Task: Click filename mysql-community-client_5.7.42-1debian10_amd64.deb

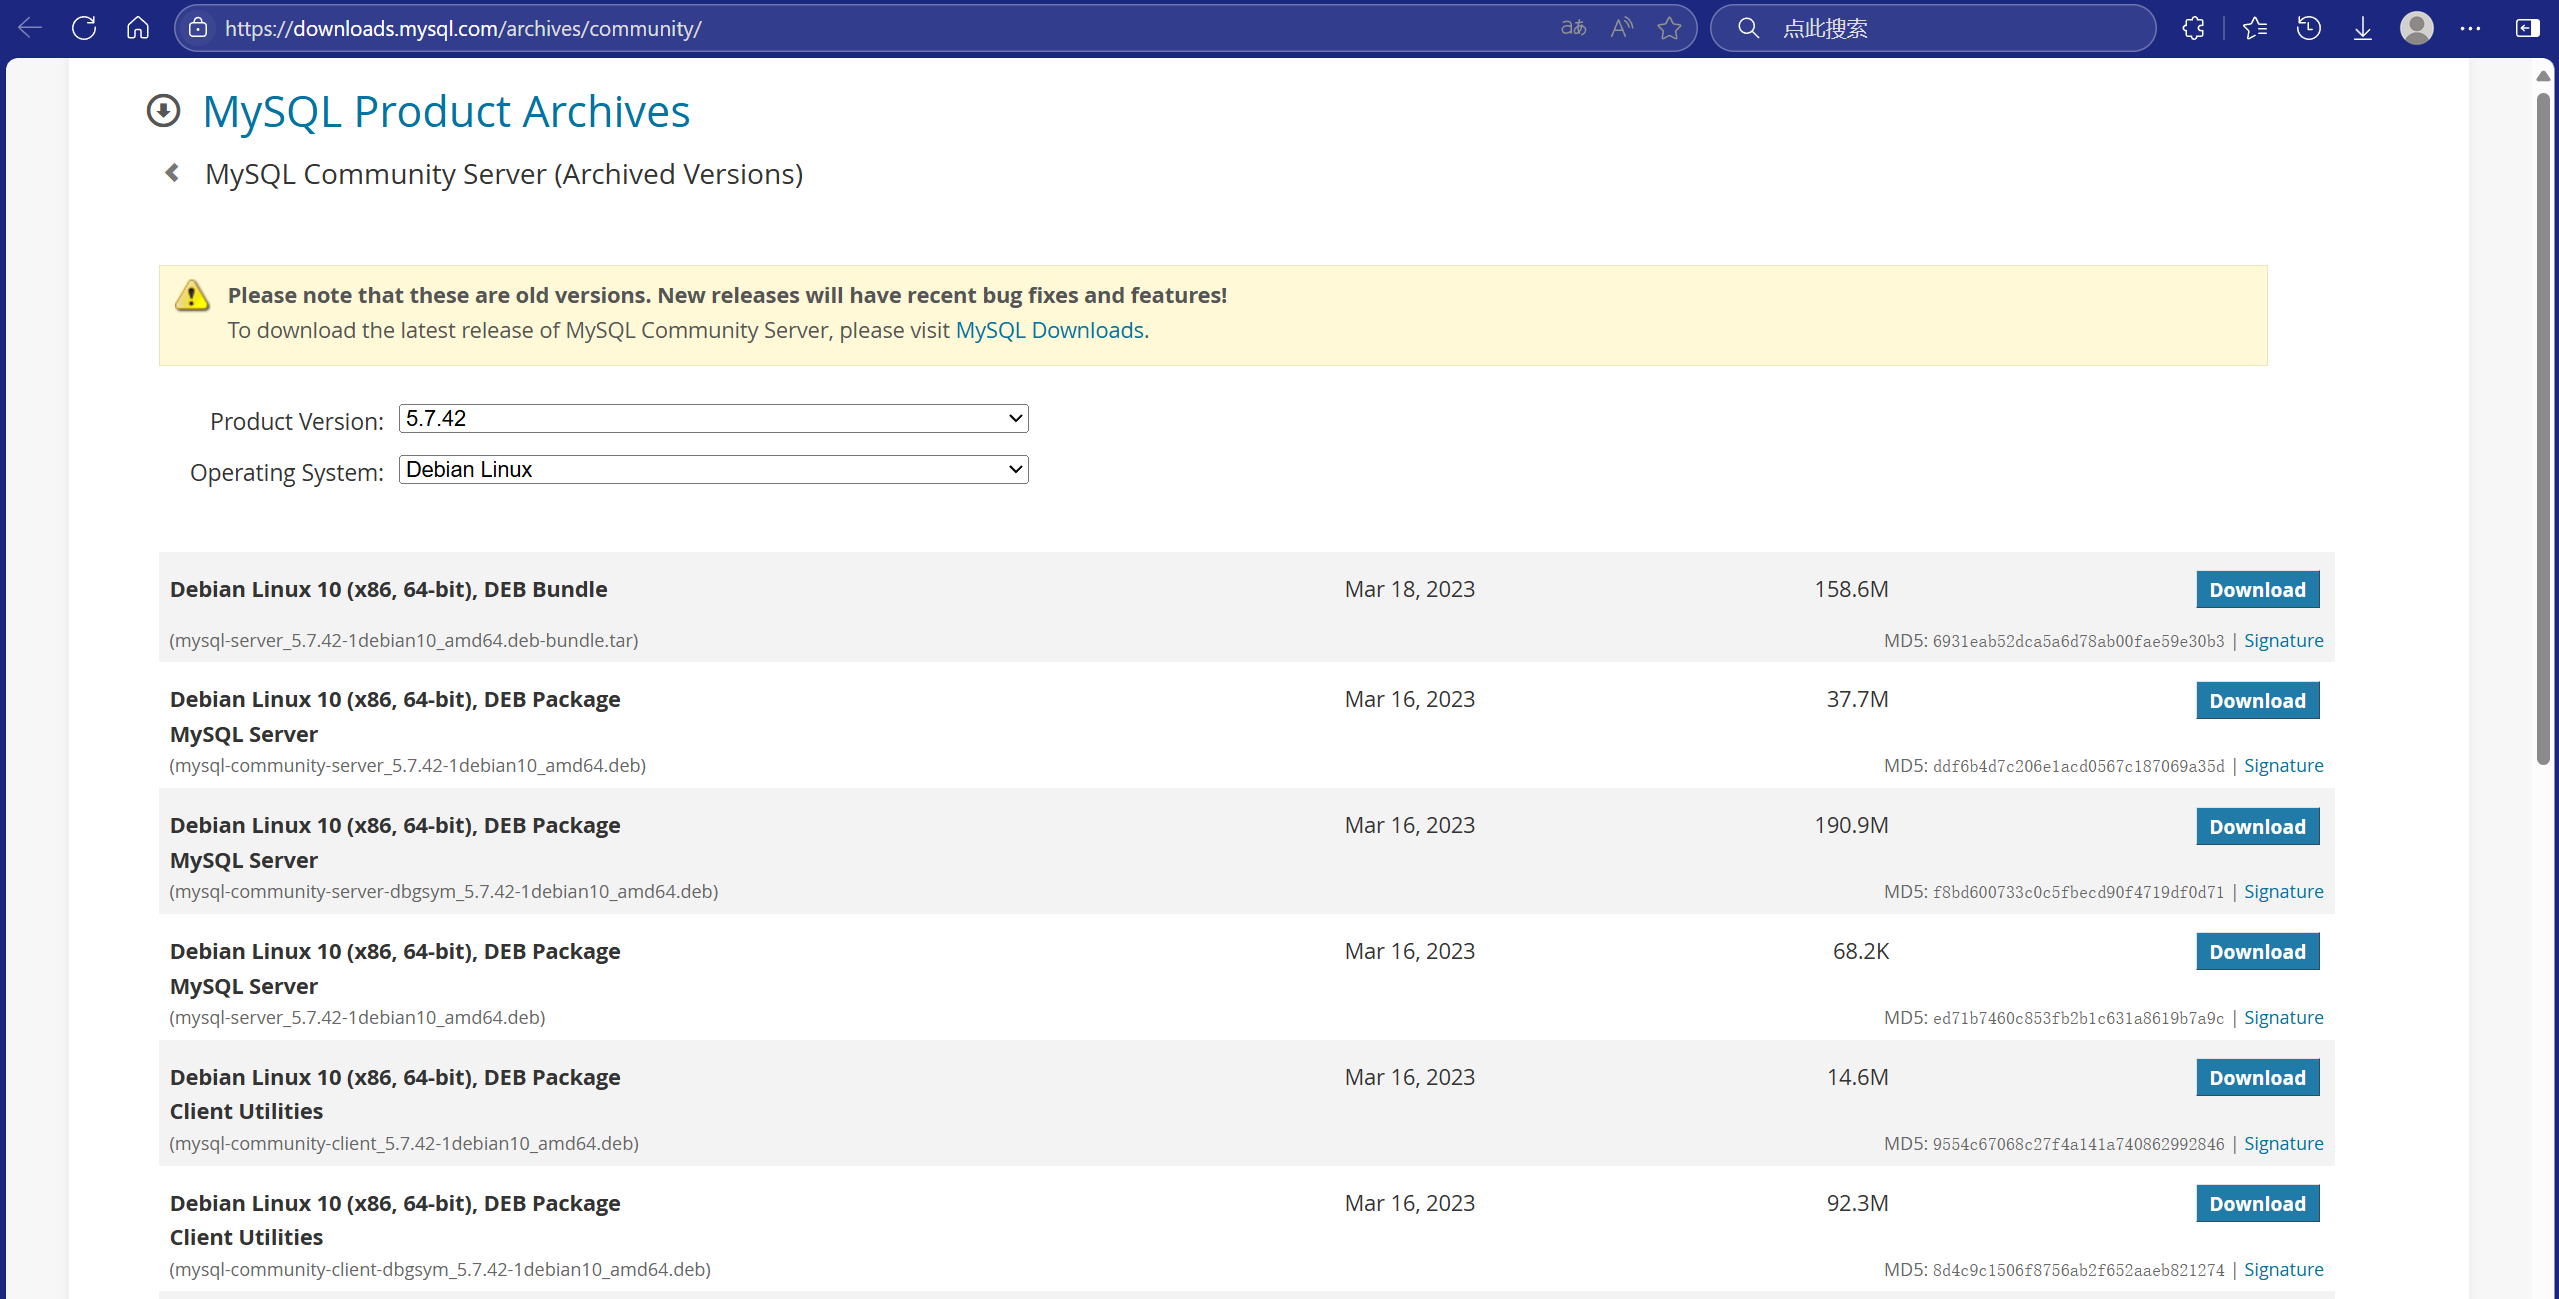Action: click(x=404, y=1143)
